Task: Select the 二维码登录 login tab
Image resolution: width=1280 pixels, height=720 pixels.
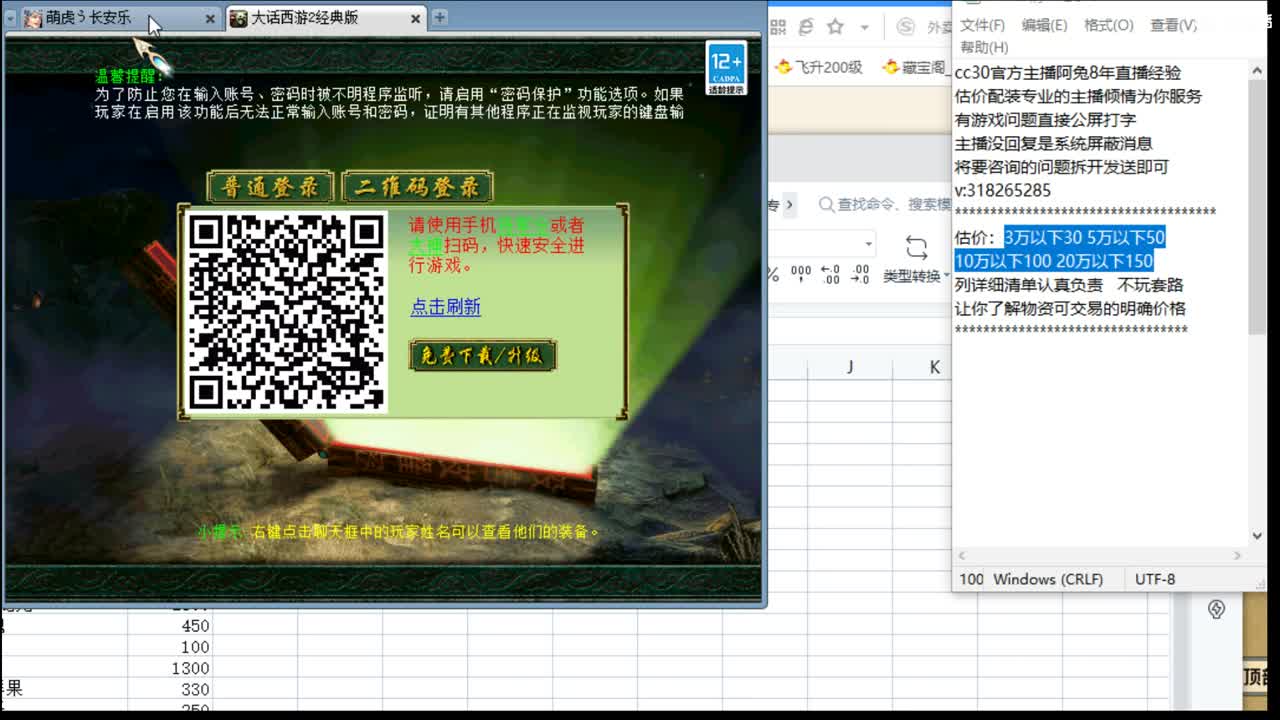Action: [418, 187]
